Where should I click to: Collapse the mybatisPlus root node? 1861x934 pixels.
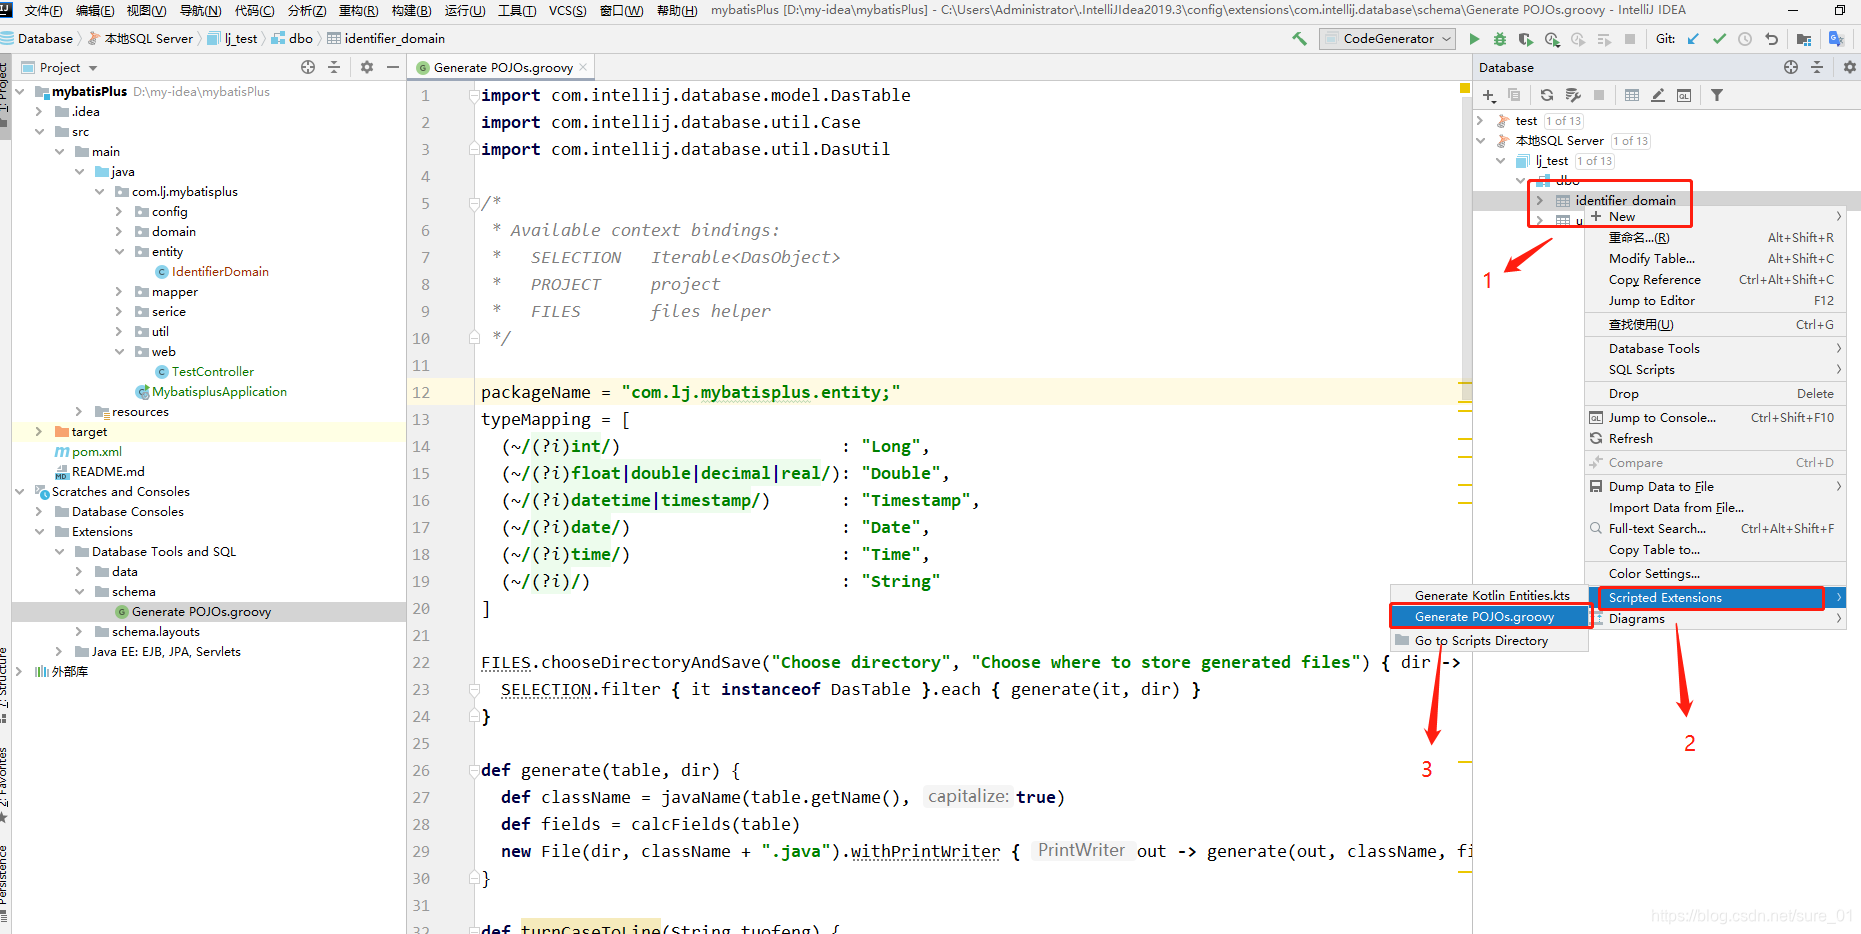coord(20,91)
